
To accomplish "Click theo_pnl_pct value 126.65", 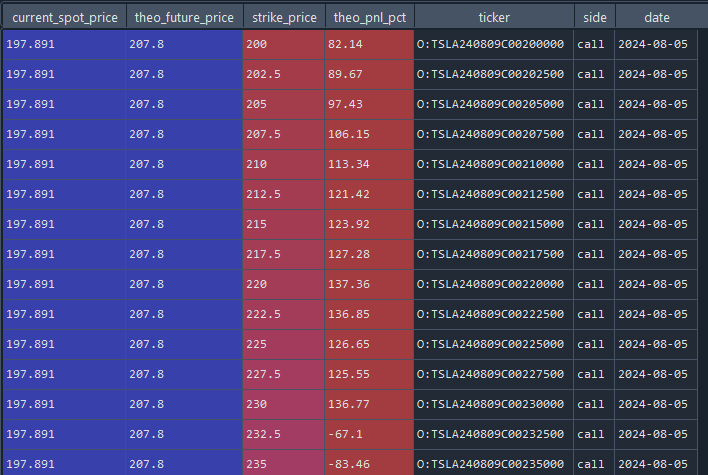I will (369, 345).
